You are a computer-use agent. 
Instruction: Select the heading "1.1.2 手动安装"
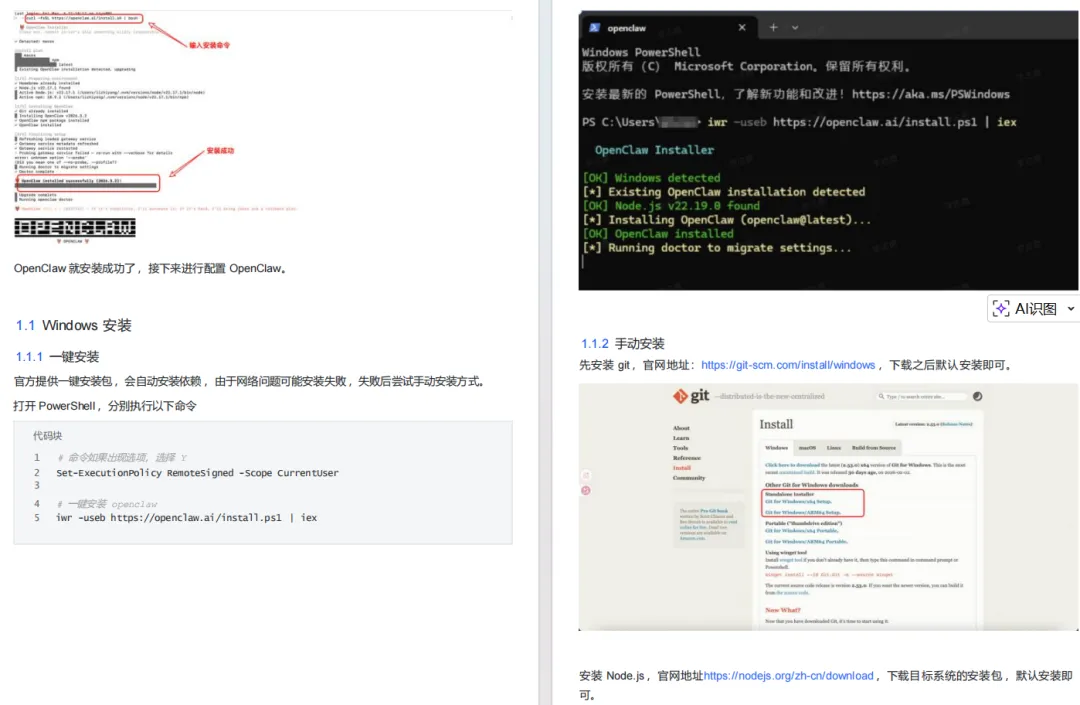click(x=623, y=344)
